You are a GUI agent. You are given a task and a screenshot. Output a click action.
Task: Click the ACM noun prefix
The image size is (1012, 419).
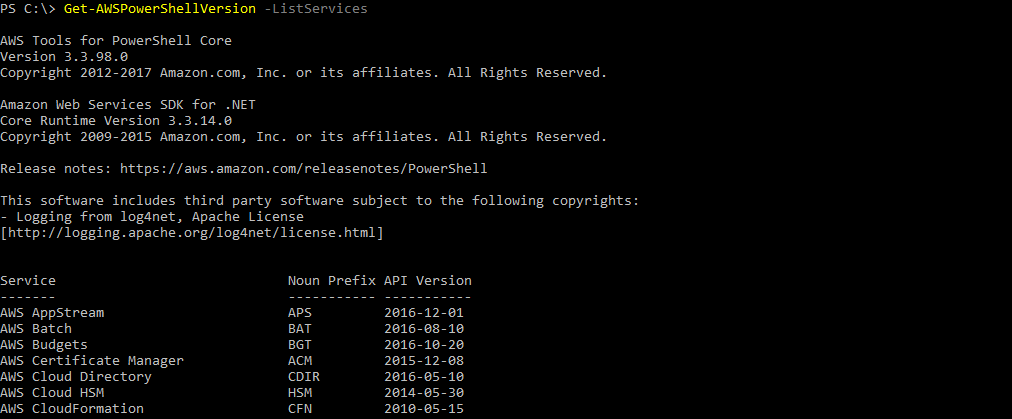point(299,360)
